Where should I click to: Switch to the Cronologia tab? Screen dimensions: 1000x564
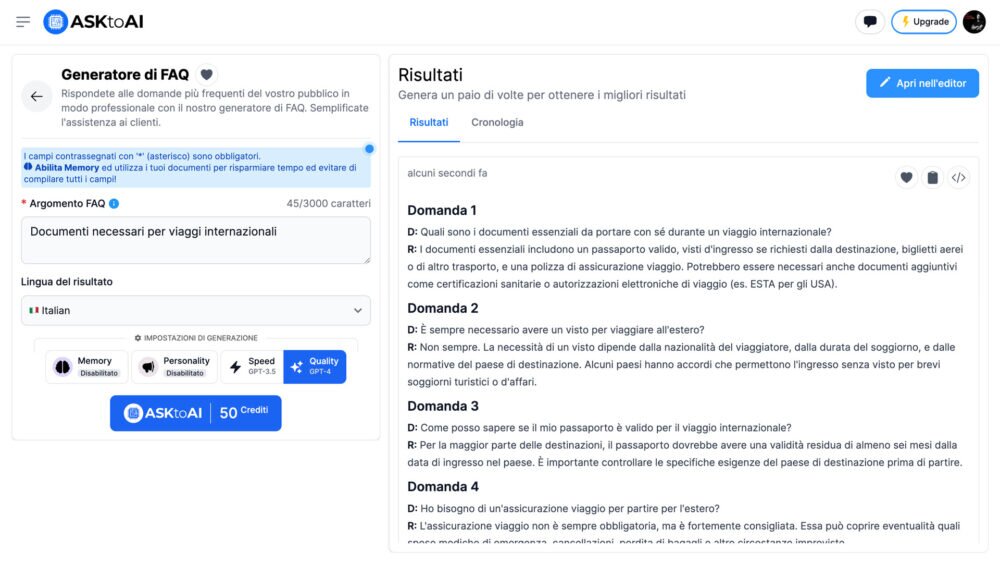(497, 122)
